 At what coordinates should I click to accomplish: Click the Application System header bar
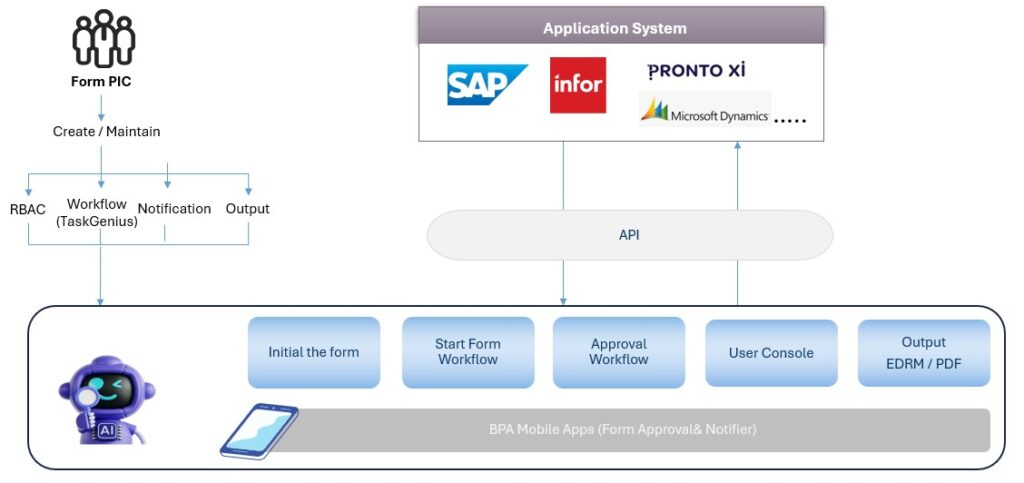coord(614,27)
